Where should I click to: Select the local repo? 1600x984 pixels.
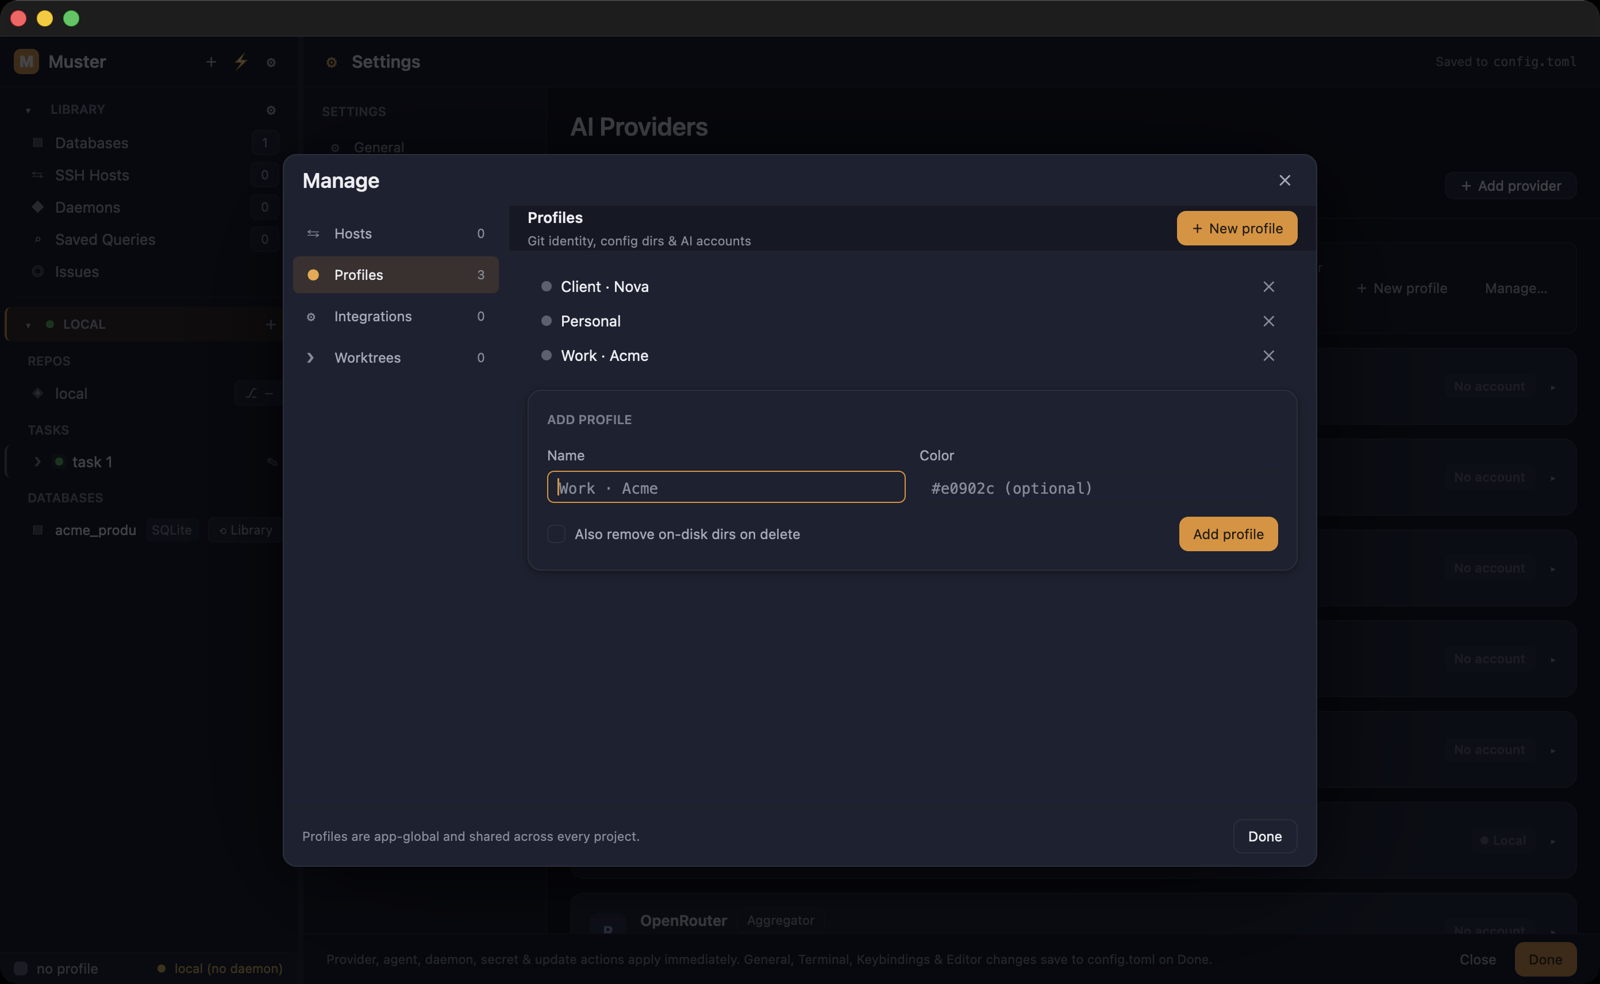click(71, 393)
